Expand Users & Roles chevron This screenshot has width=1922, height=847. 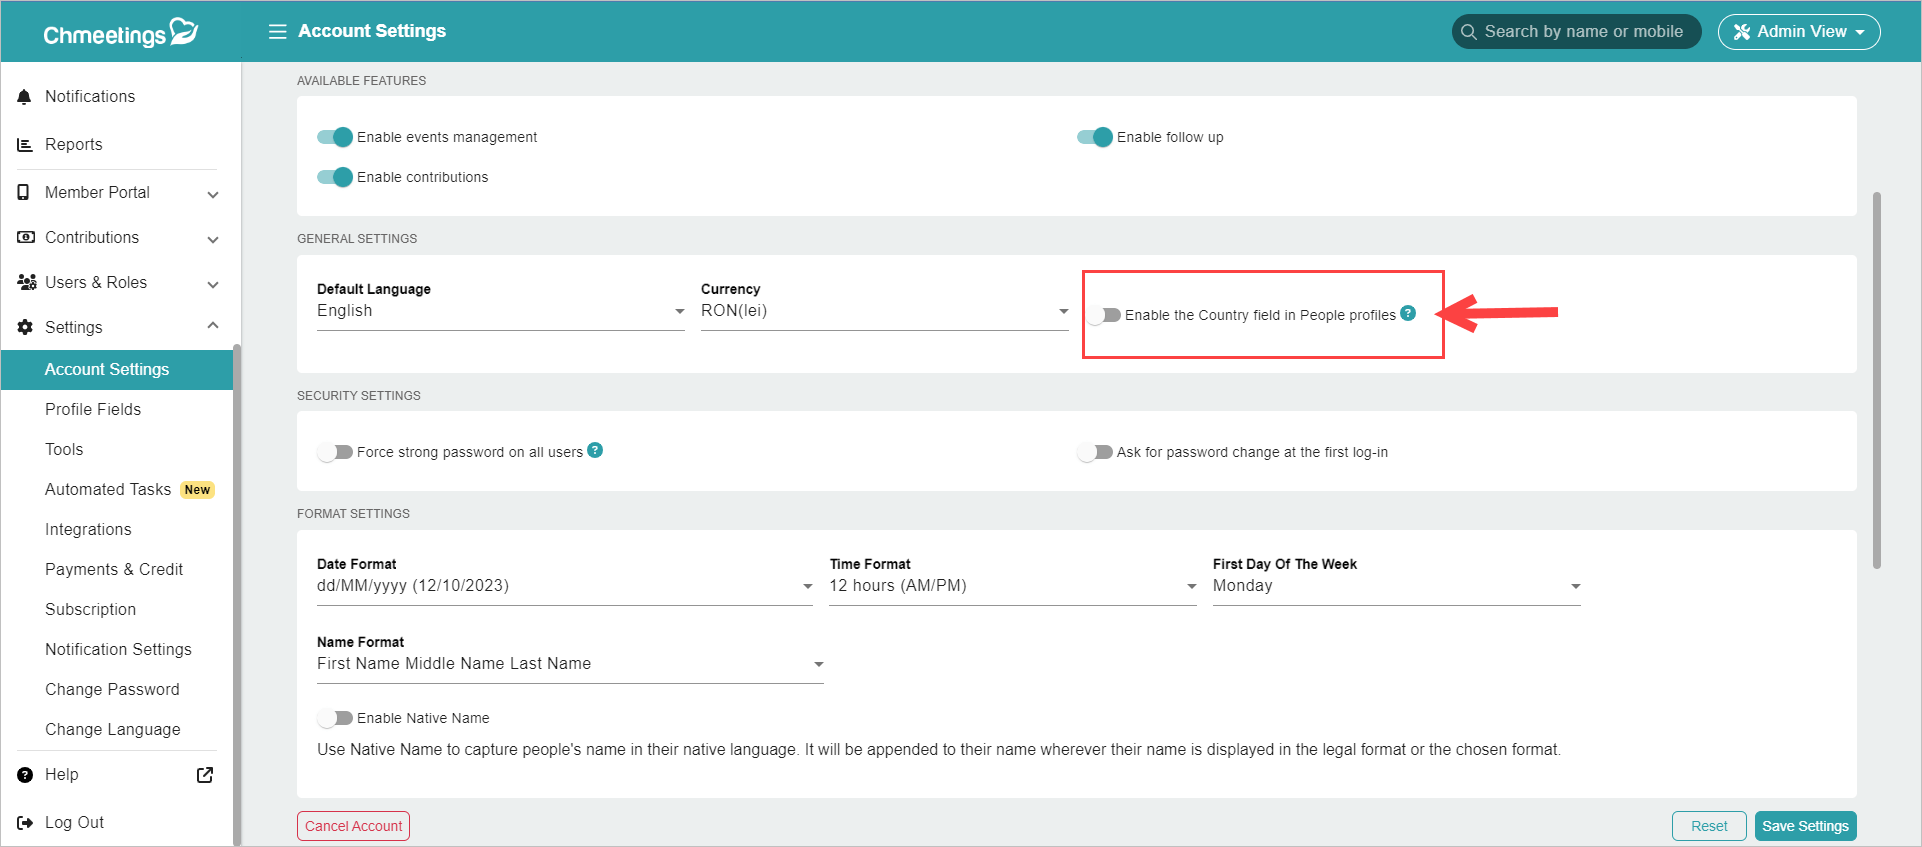213,284
